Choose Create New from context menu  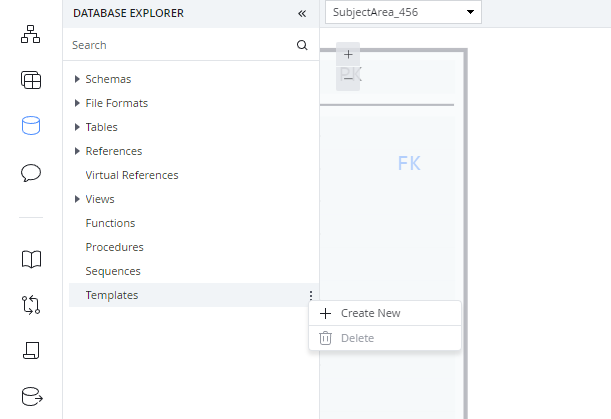pyautogui.click(x=370, y=313)
